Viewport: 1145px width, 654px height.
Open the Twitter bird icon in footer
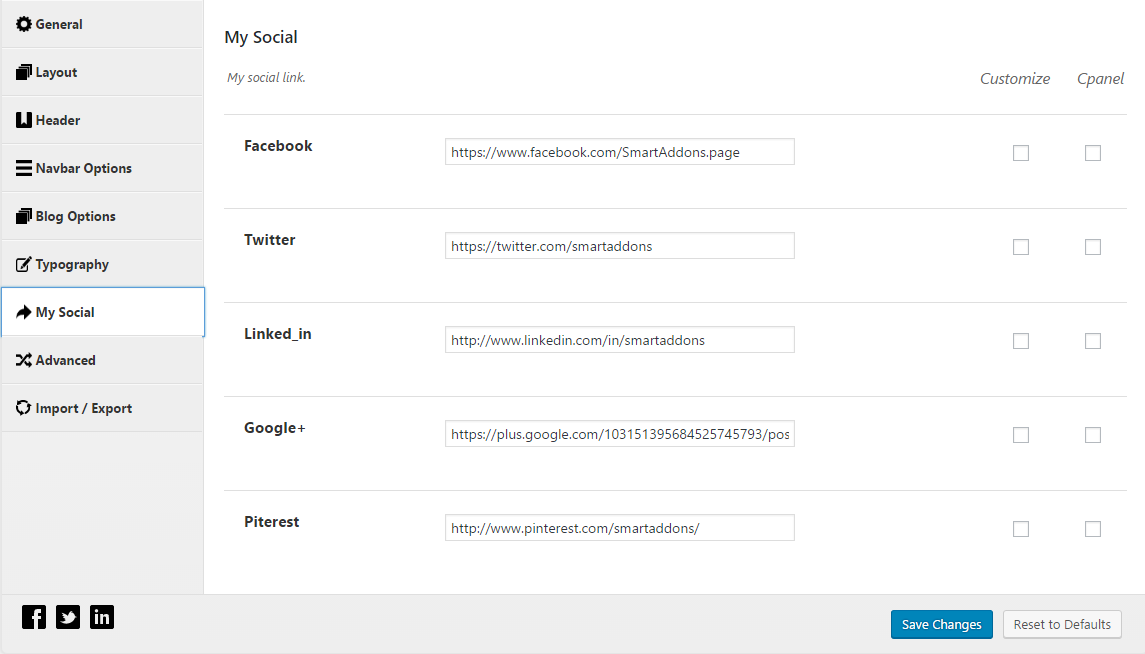(68, 617)
